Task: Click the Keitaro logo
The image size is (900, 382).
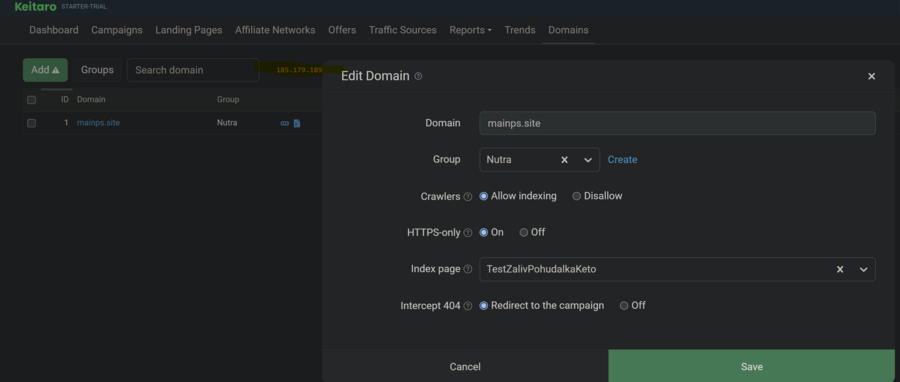Action: click(36, 6)
